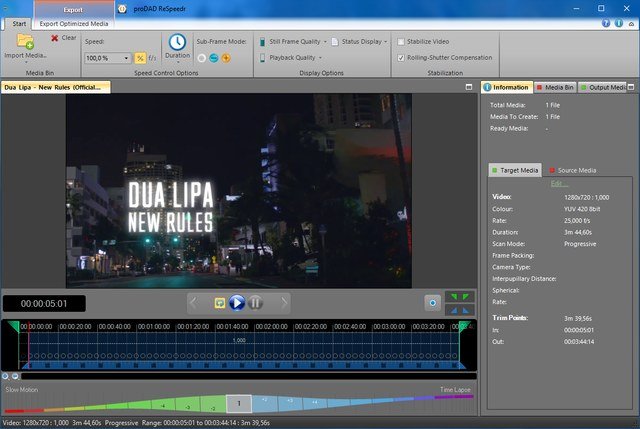Switch speed unit to percent
This screenshot has width=640, height=429.
tap(140, 58)
